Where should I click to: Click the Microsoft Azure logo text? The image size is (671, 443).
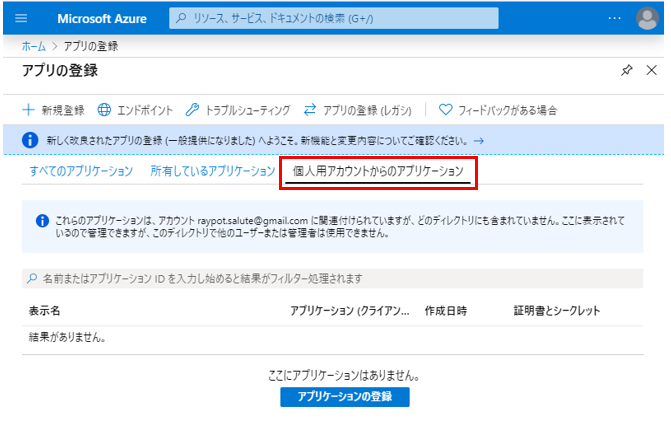102,19
